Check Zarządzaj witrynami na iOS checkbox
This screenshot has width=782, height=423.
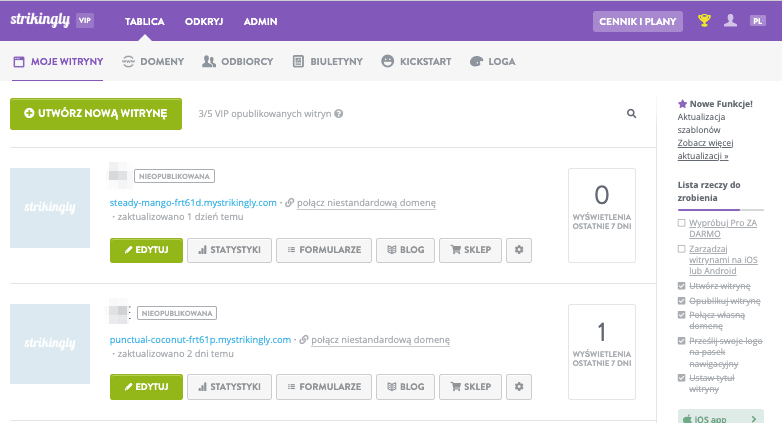[x=681, y=249]
